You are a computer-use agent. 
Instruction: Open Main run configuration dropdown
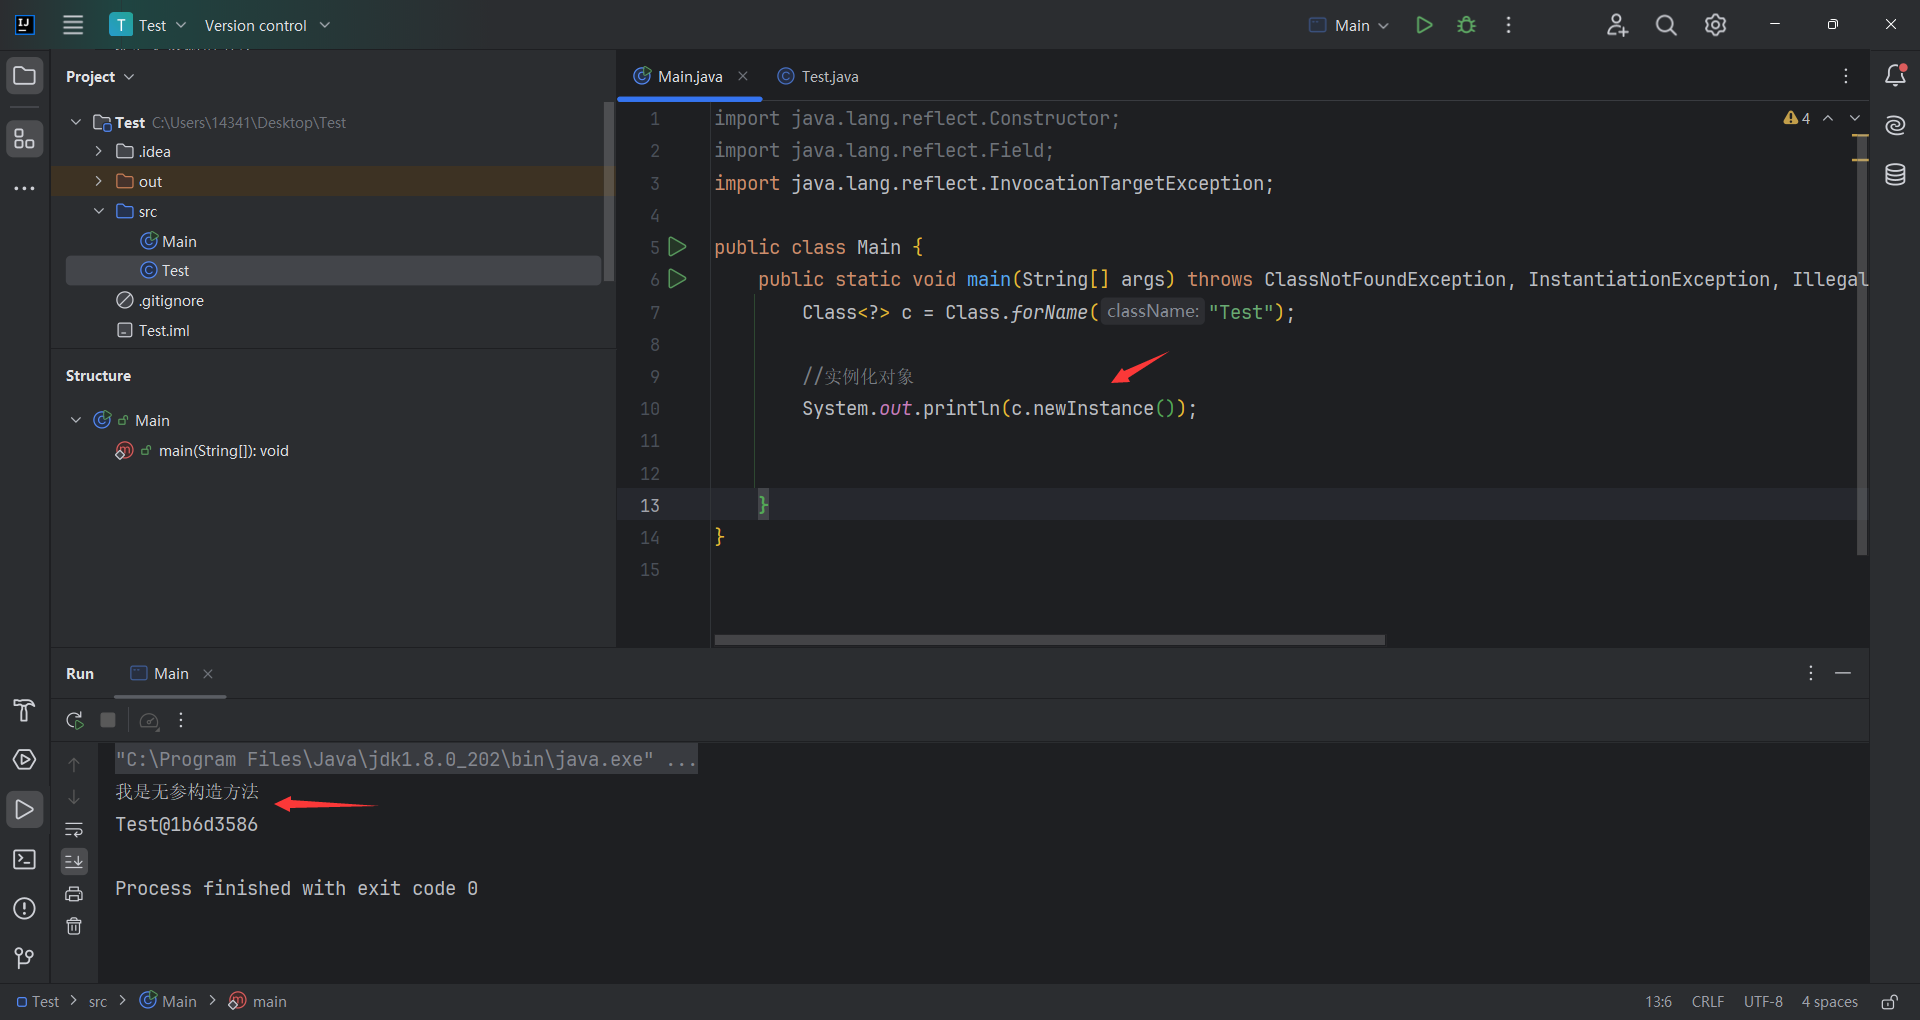[1349, 25]
